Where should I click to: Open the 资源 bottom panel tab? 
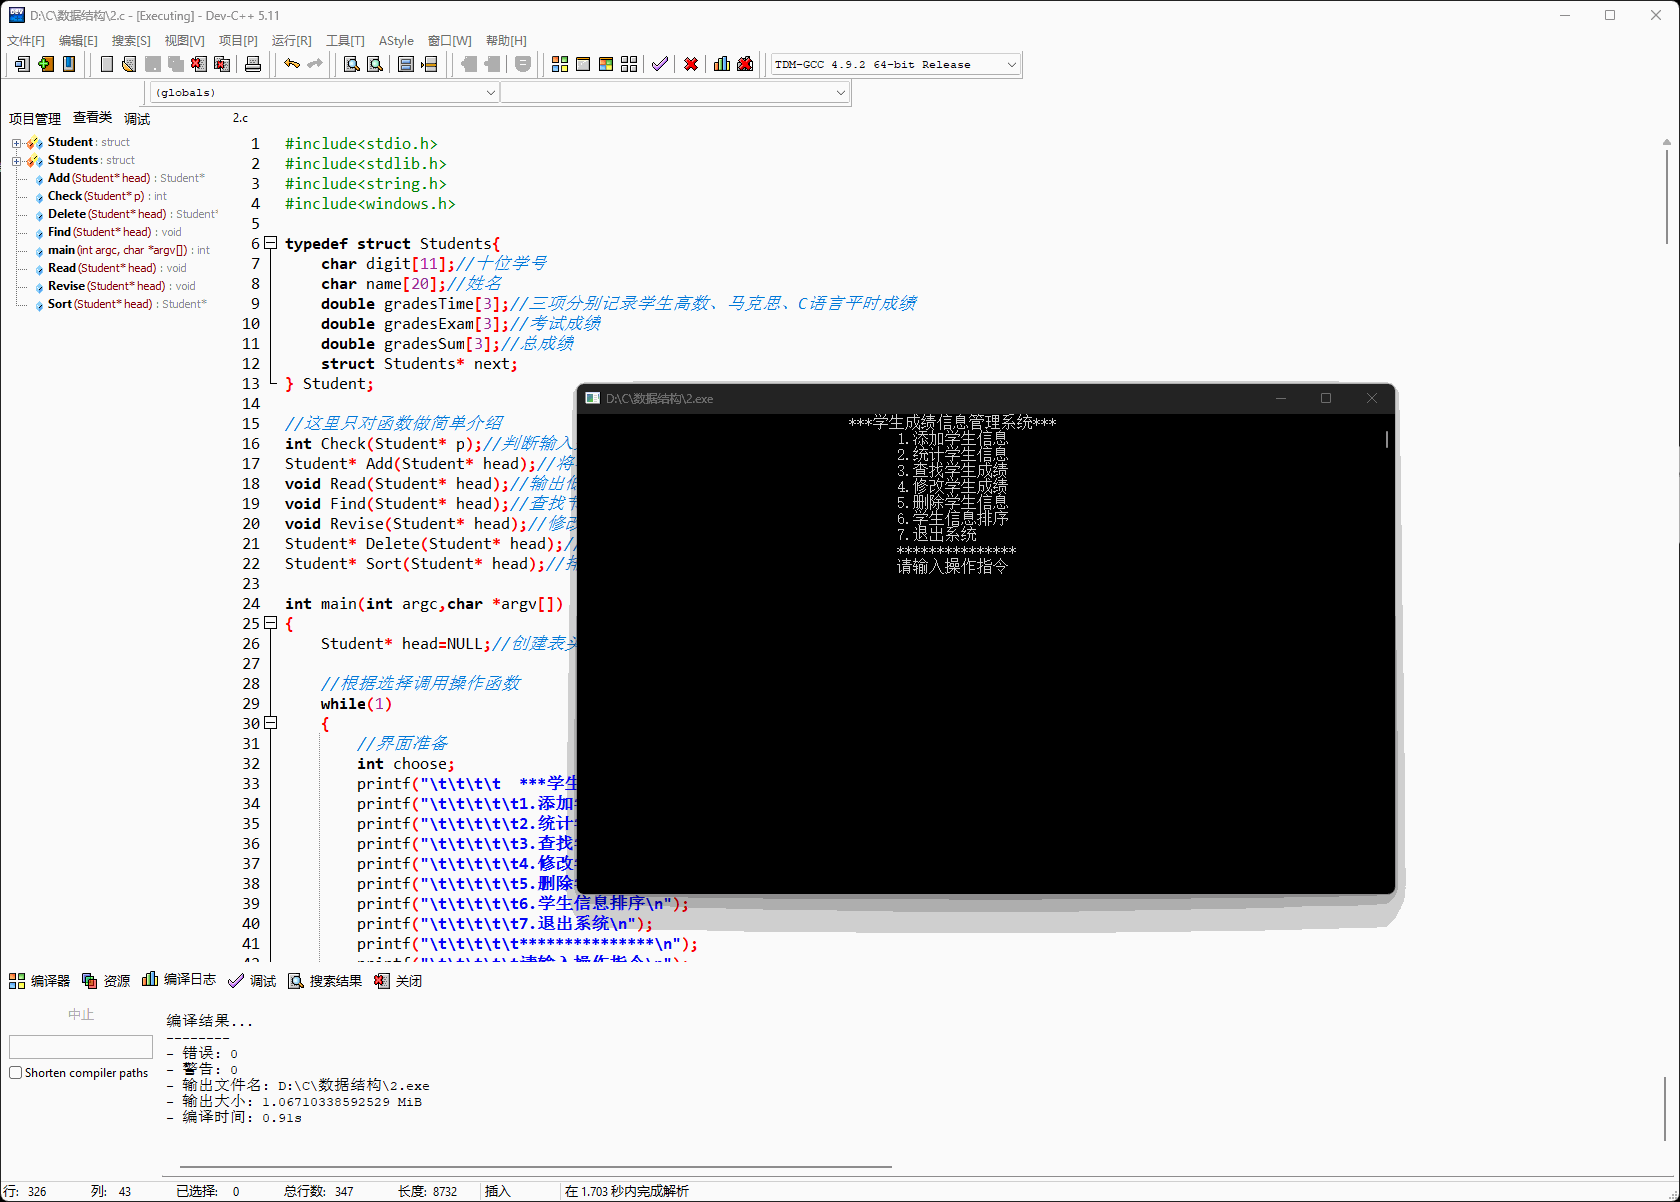point(106,981)
